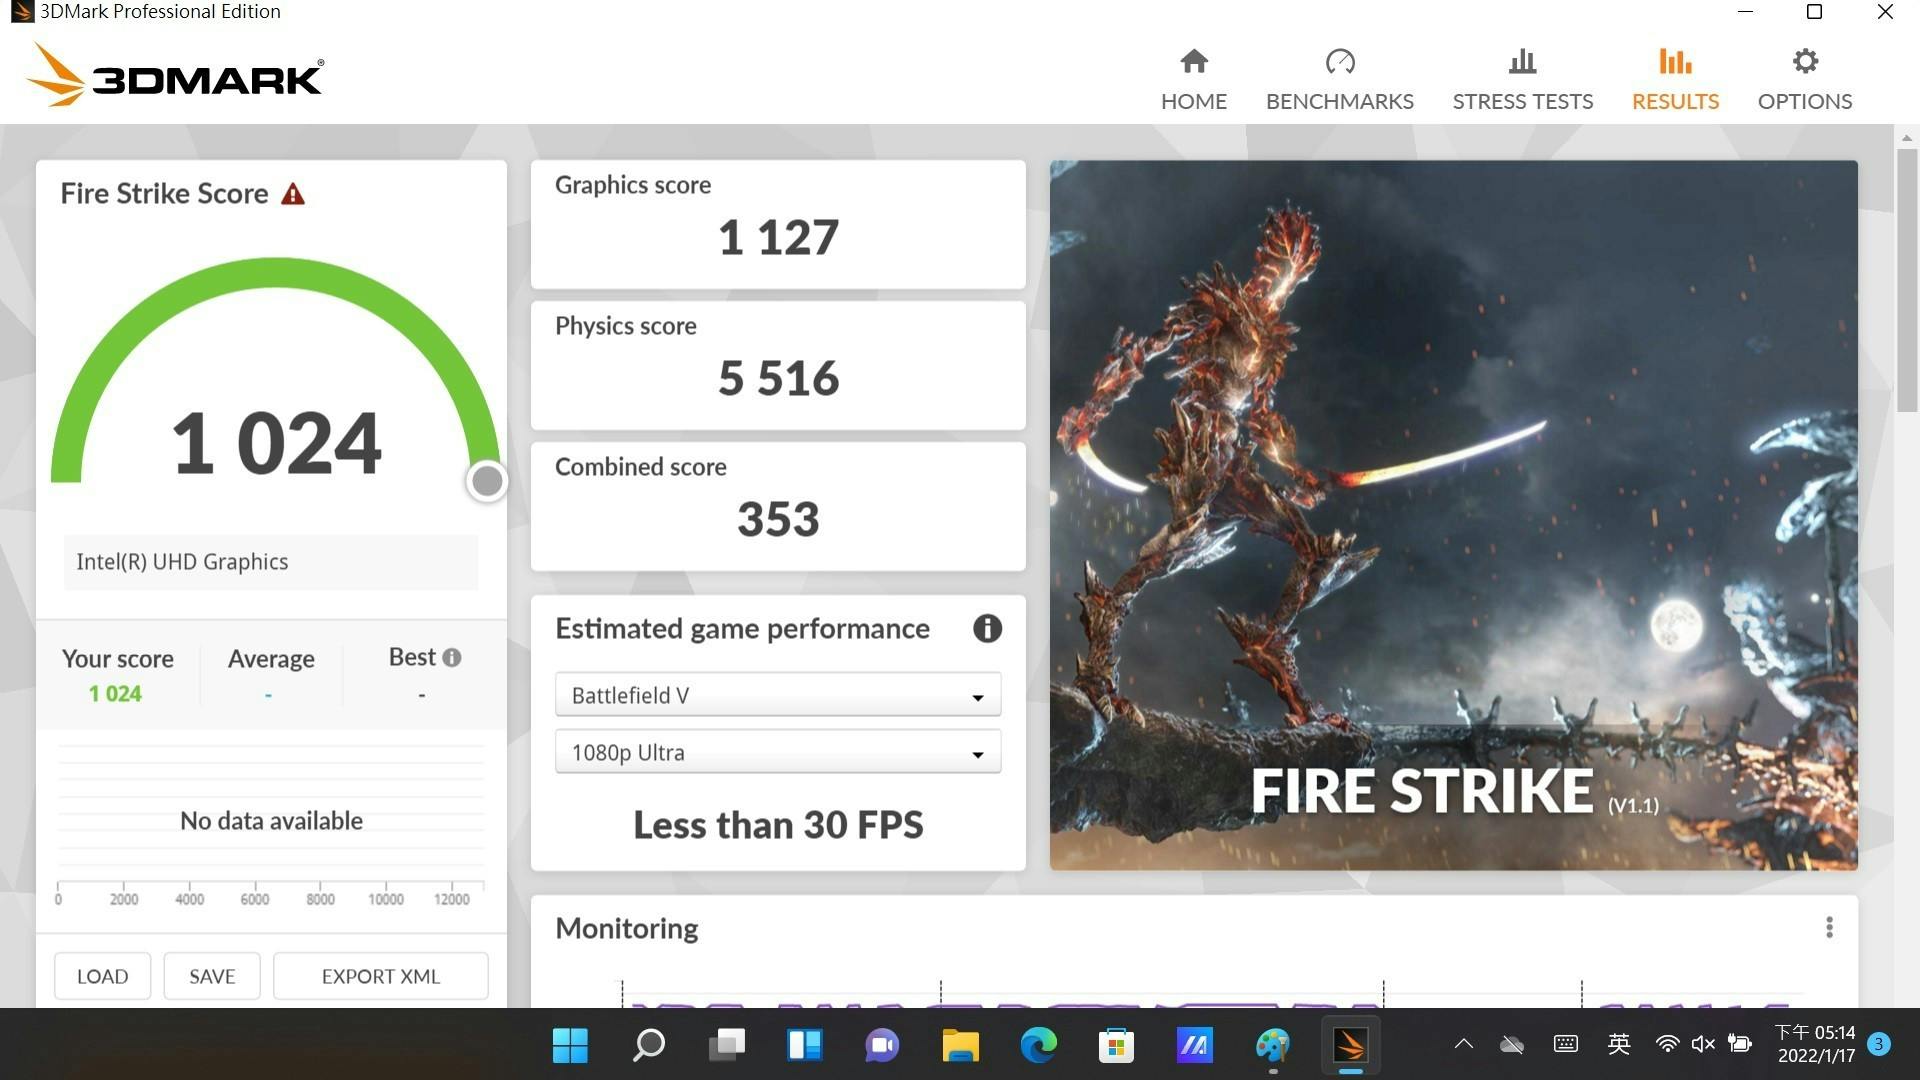Click the Fire Strike artwork thumbnail
This screenshot has width=1920, height=1080.
point(1453,515)
